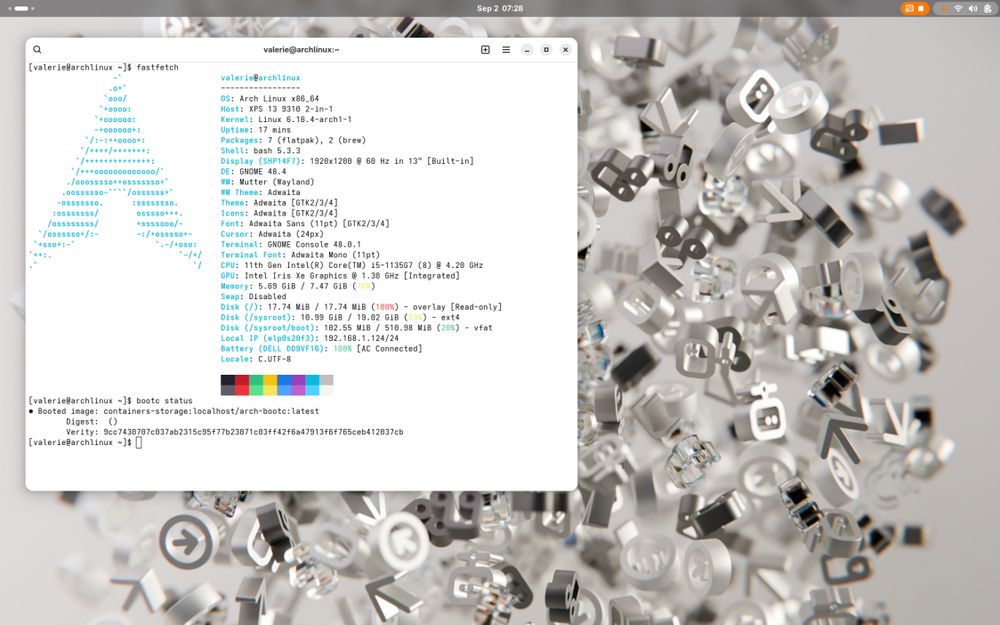This screenshot has width=1000, height=625.
Task: Click the window title valerie@archlinux:~
Action: [x=301, y=50]
